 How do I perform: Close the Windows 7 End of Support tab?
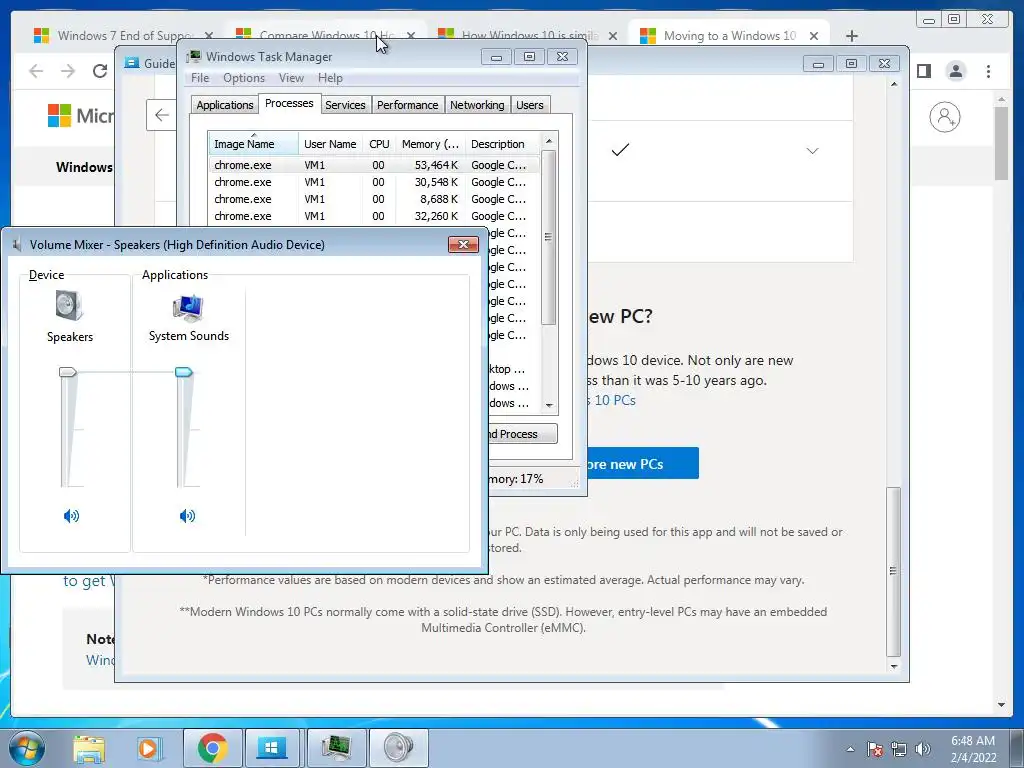click(208, 36)
